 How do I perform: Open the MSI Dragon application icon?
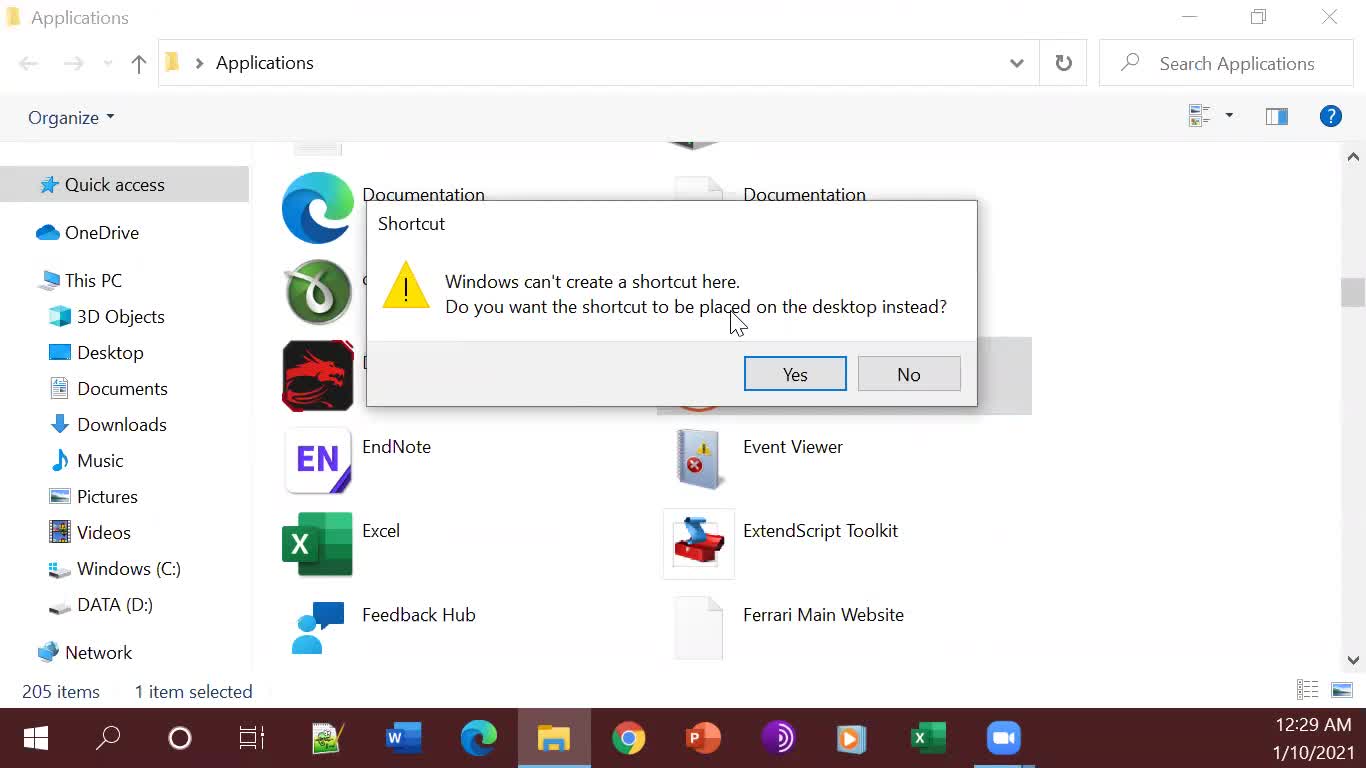tap(318, 376)
